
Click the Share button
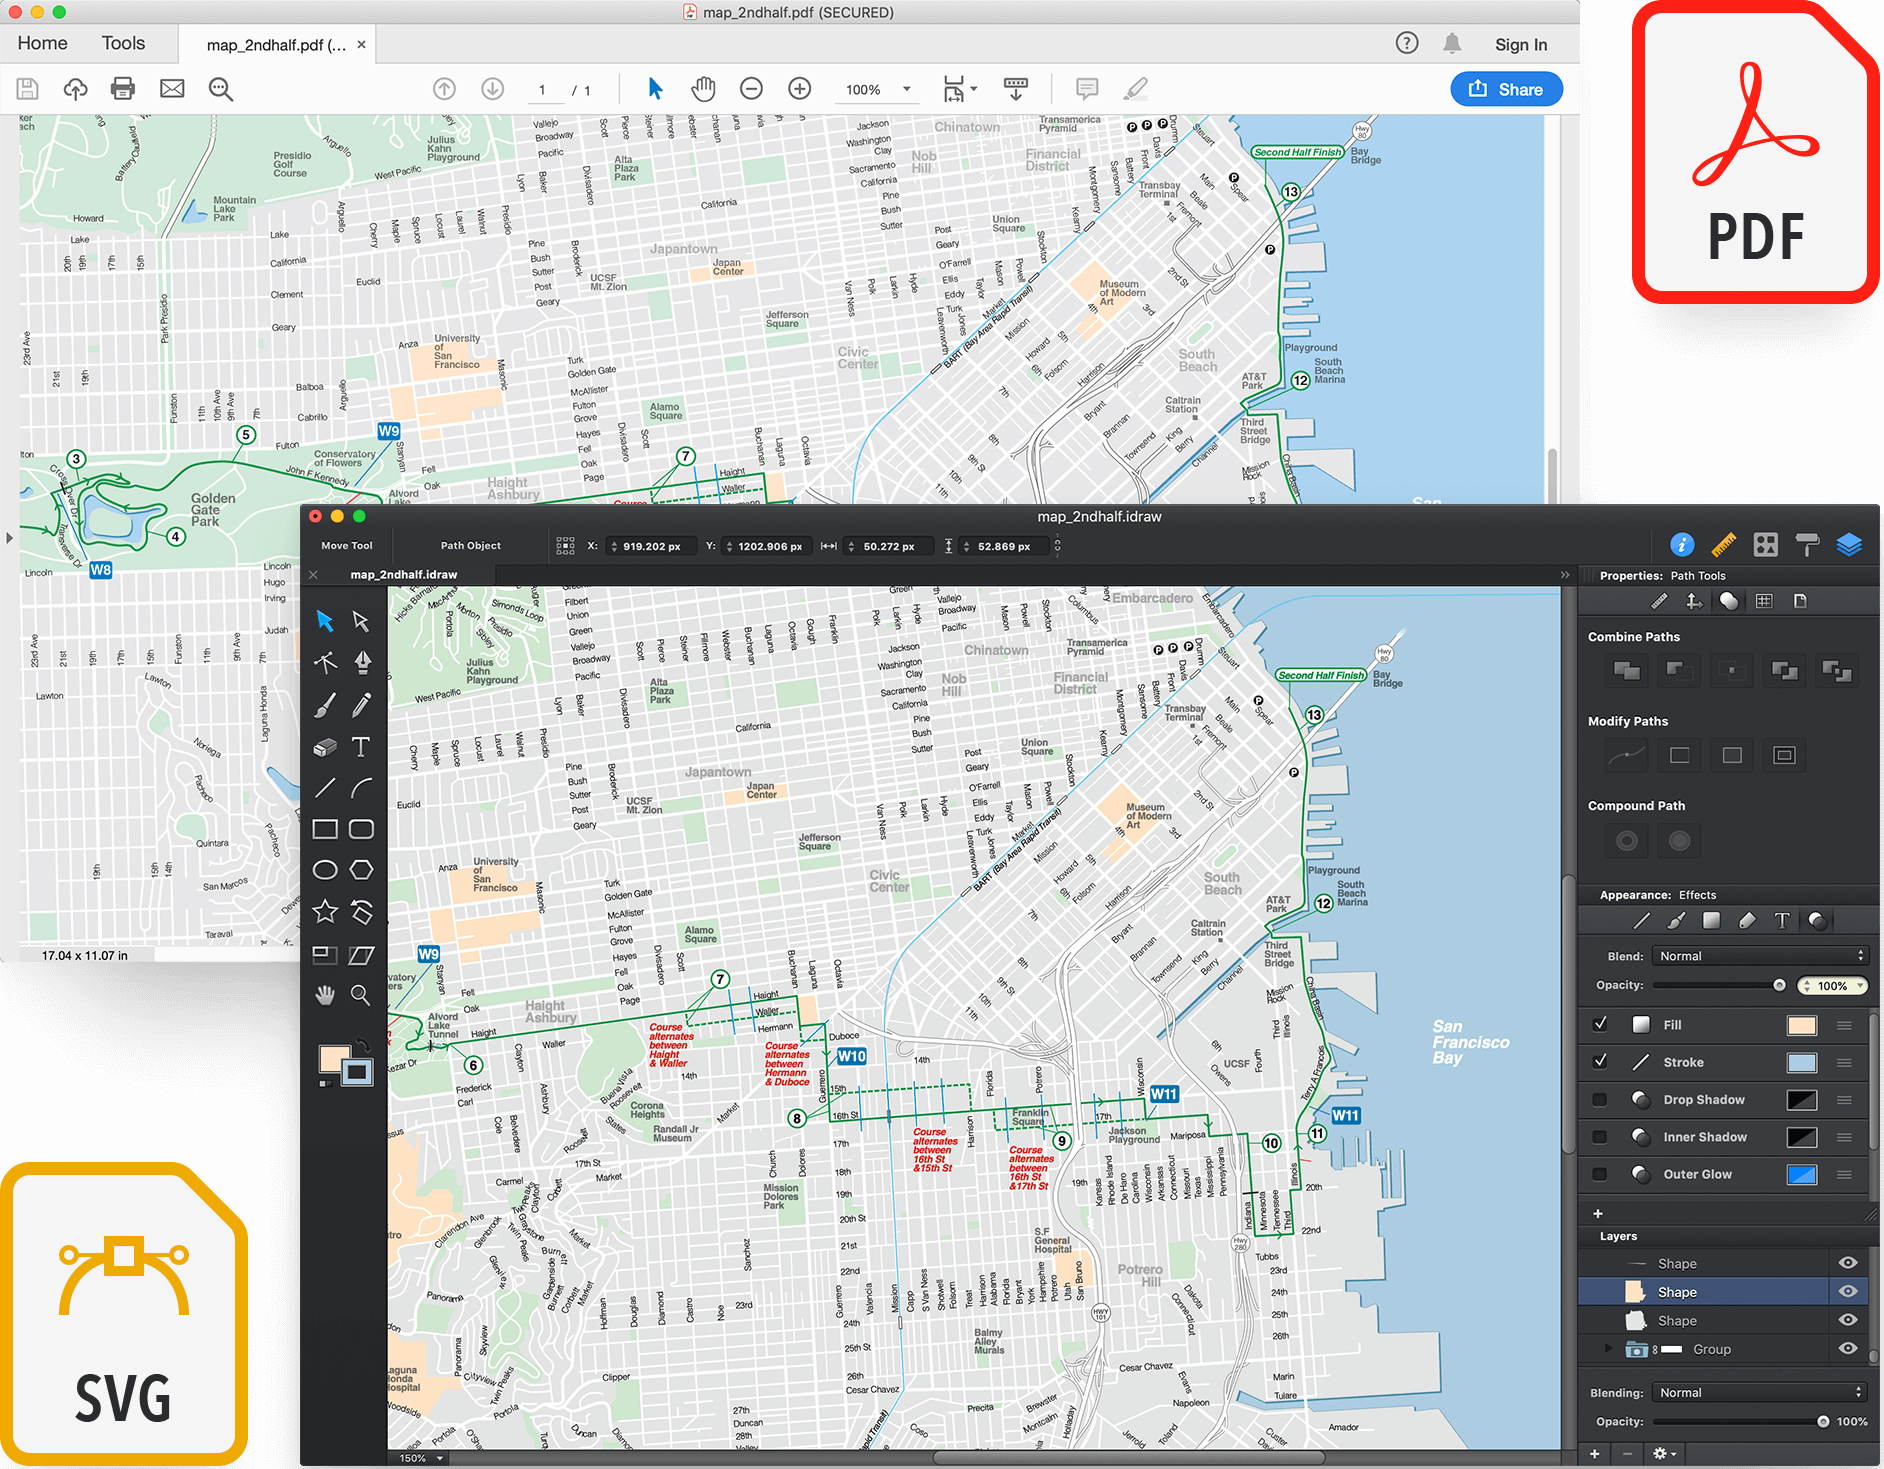point(1506,89)
